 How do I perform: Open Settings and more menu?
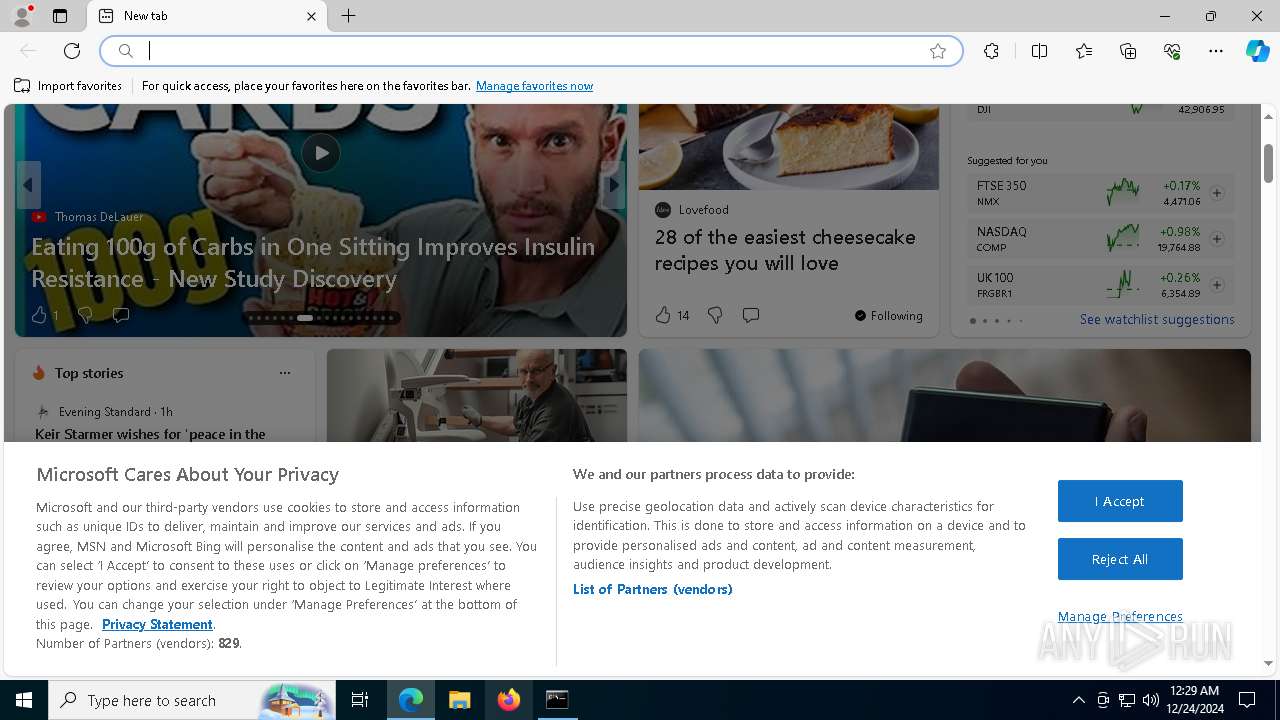click(1216, 51)
